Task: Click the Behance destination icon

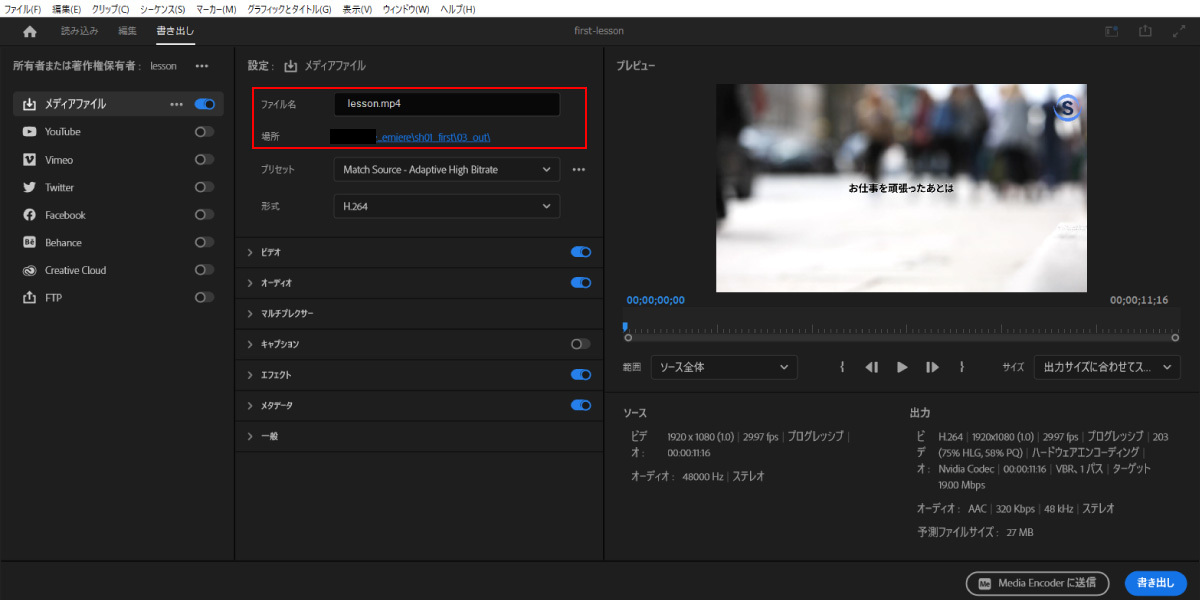Action: [29, 243]
